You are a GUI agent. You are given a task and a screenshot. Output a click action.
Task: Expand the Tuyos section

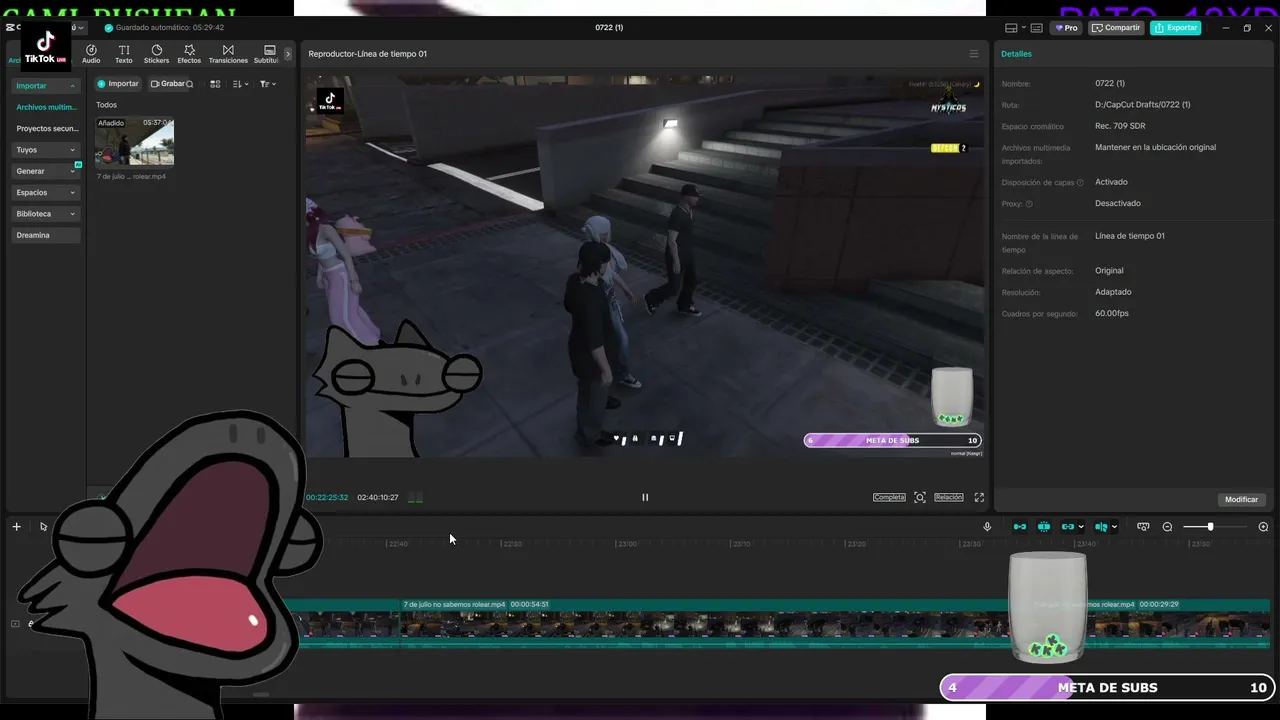pyautogui.click(x=46, y=150)
